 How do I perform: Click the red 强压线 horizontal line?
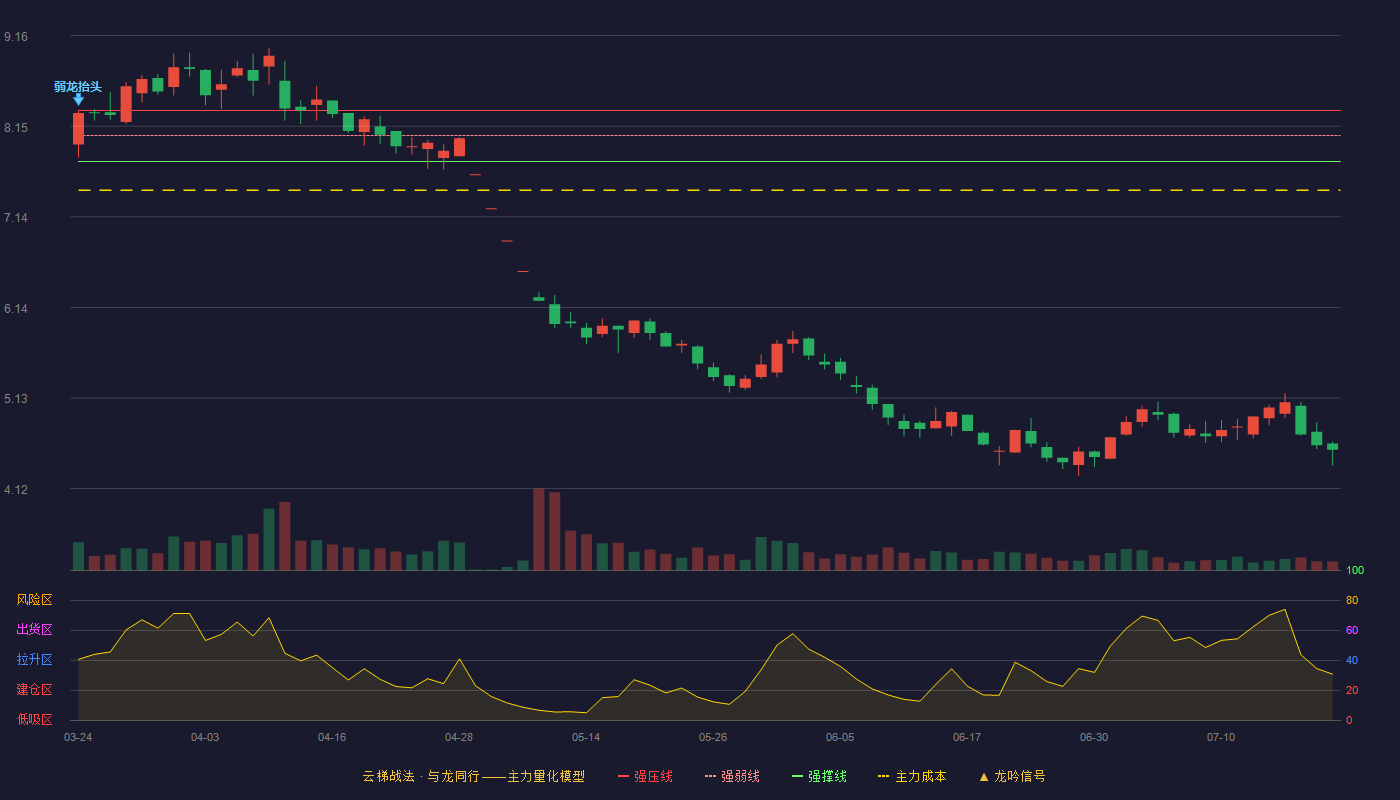pos(709,111)
